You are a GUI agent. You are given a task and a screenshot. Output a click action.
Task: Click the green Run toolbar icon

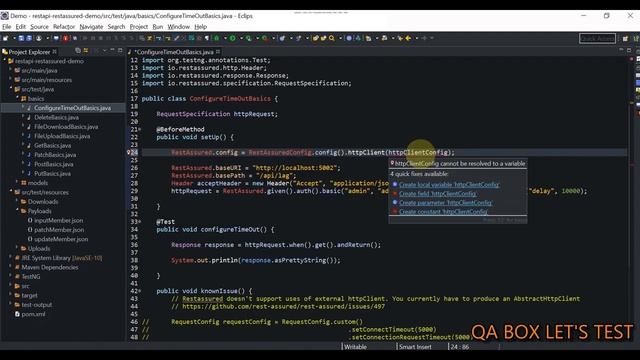(x=232, y=38)
